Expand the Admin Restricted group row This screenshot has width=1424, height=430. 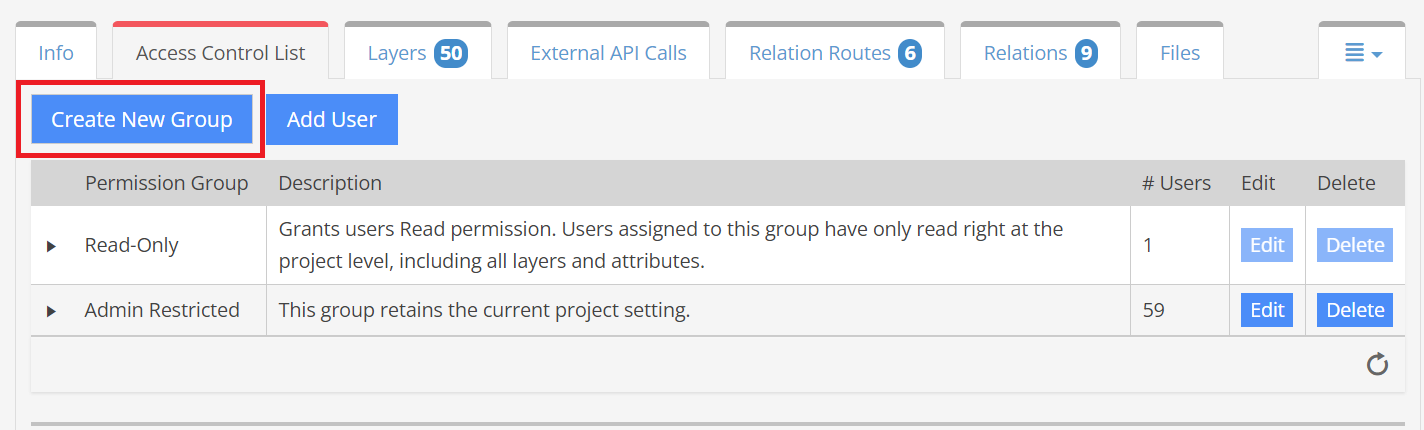point(51,311)
